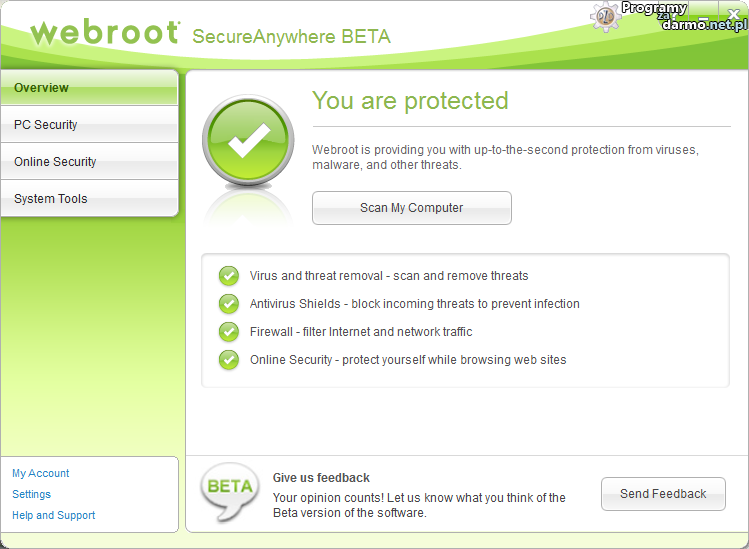Click check icon beside Virus and threat removal
This screenshot has width=749, height=549.
pyautogui.click(x=229, y=276)
